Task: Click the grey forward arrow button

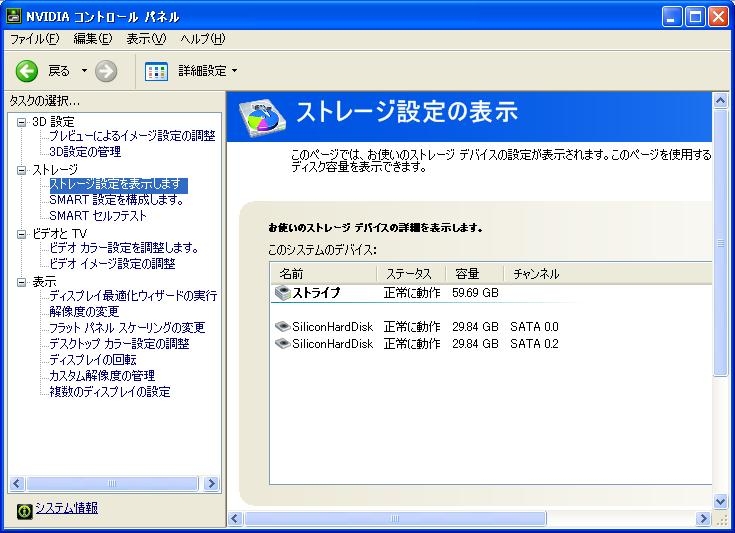Action: [x=106, y=71]
